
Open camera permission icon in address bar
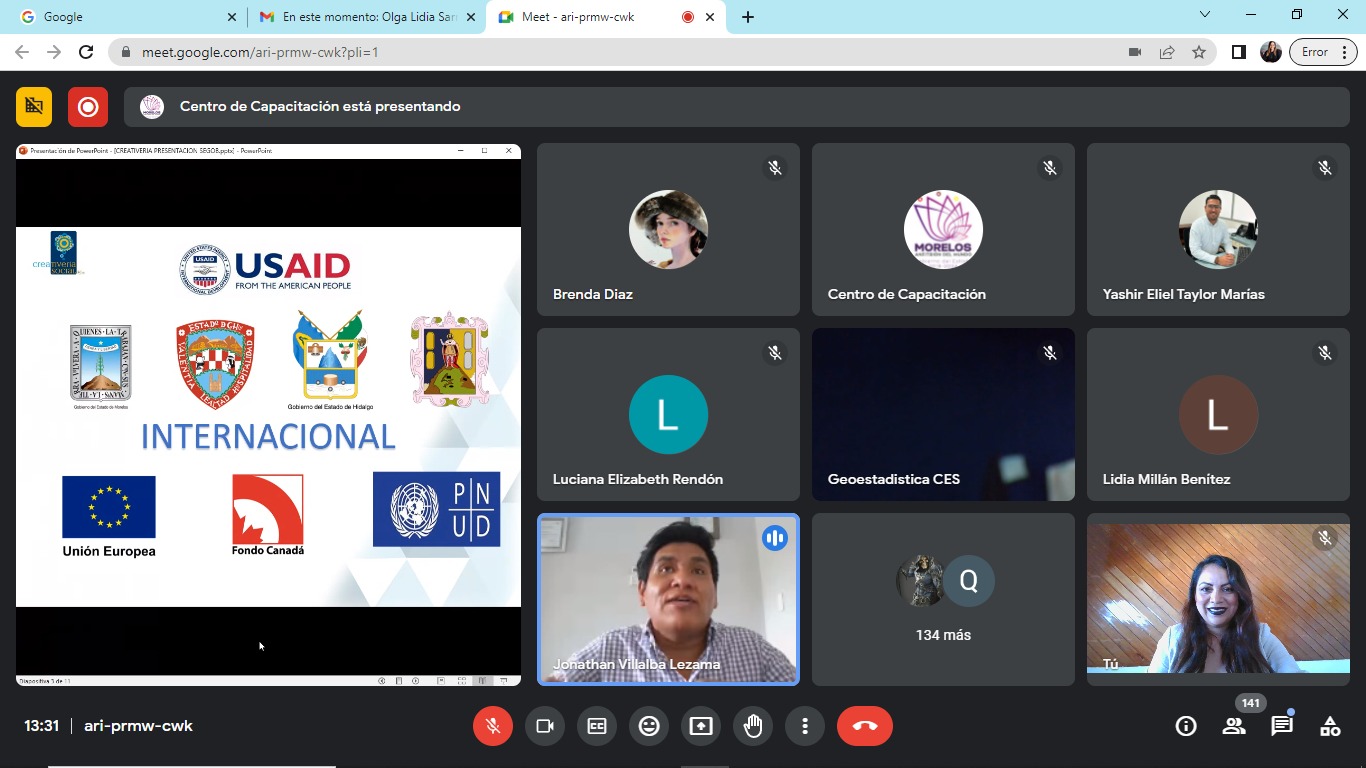[x=1135, y=52]
